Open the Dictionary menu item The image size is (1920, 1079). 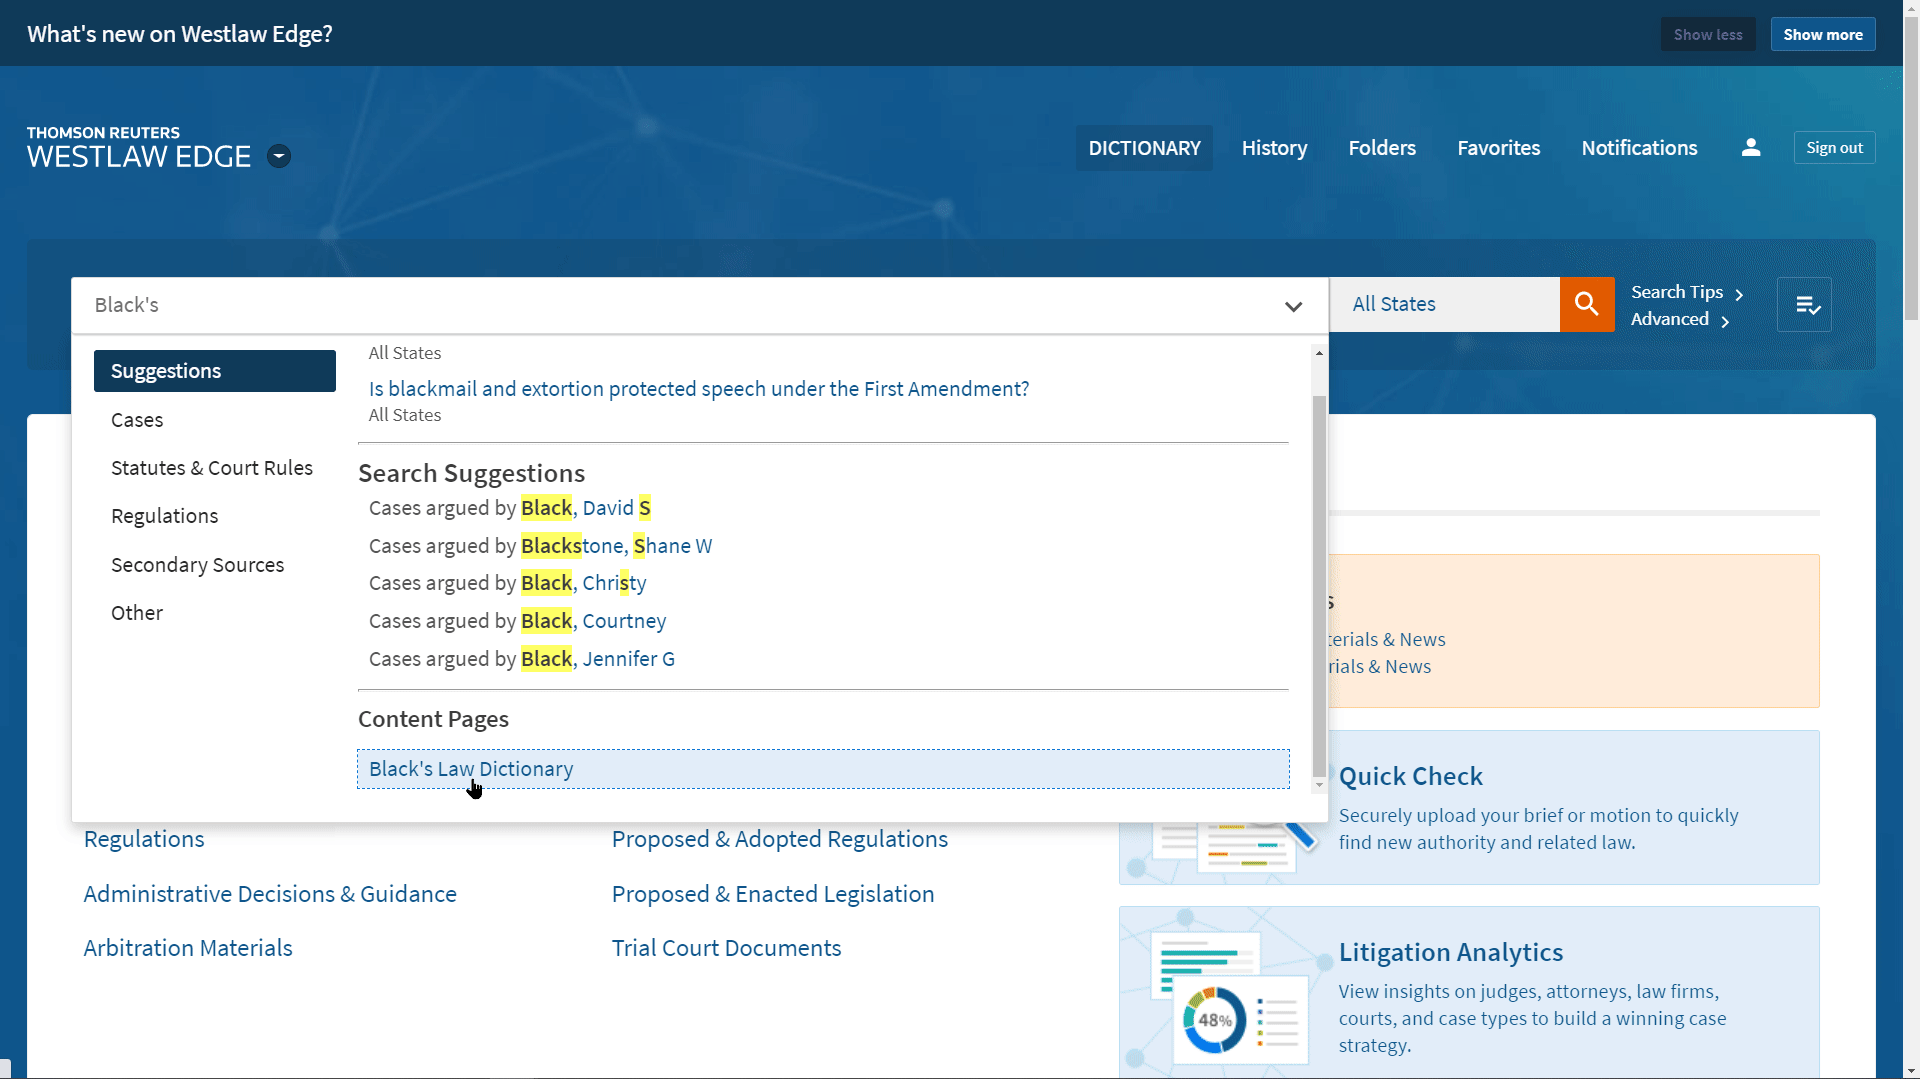tap(1144, 148)
